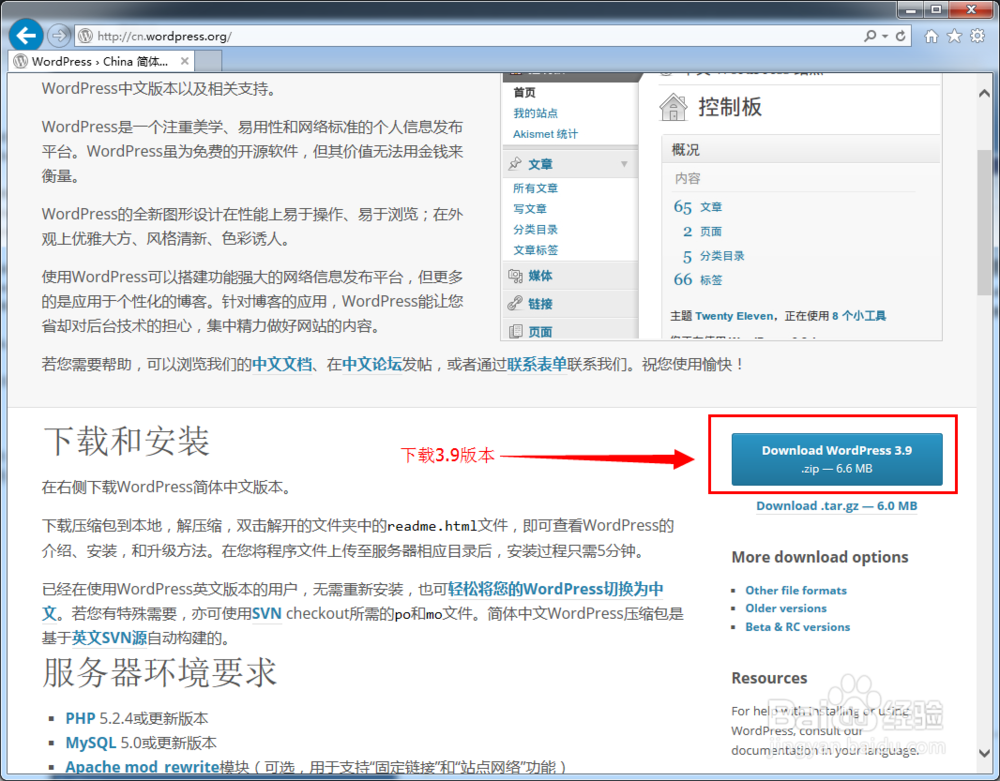Click the 65 文章 count
Image resolution: width=1000 pixels, height=781 pixels.
[698, 207]
